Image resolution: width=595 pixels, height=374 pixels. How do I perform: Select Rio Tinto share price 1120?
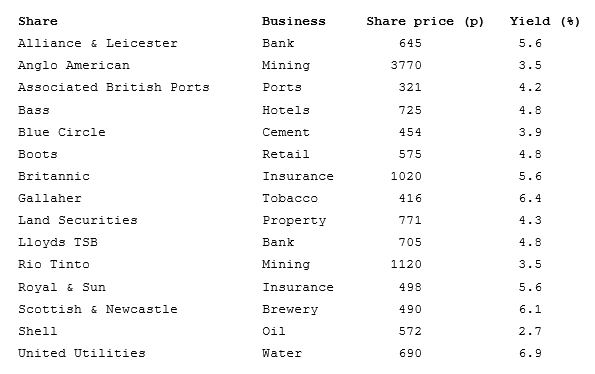pos(406,264)
